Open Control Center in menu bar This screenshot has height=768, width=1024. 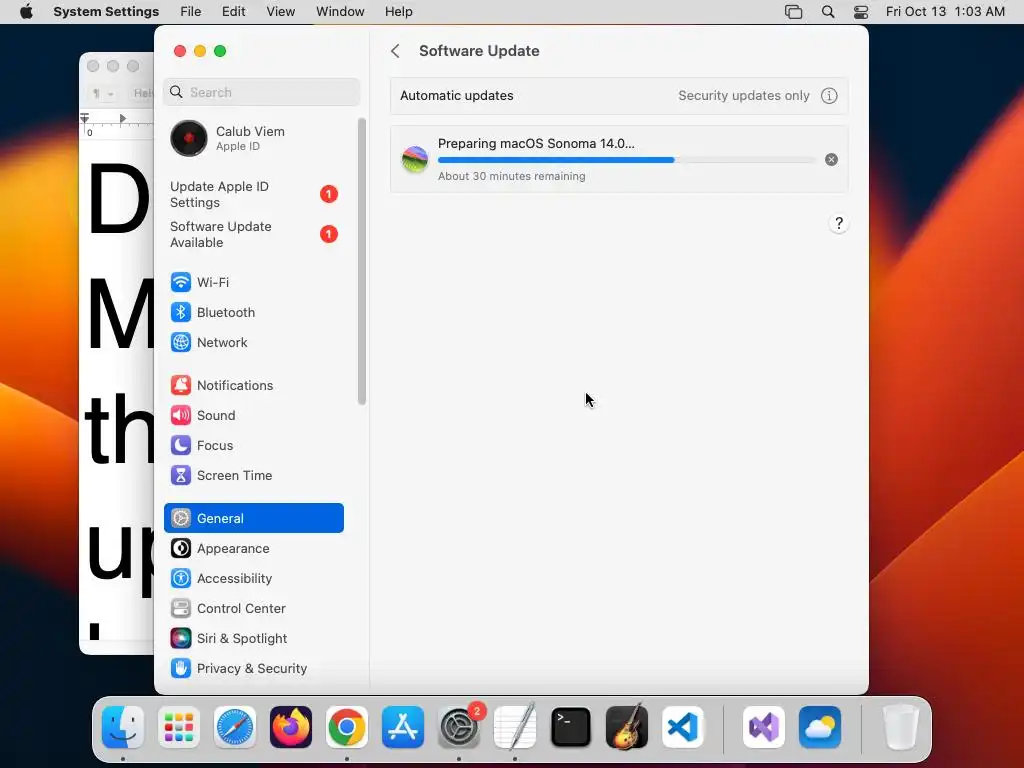point(861,12)
